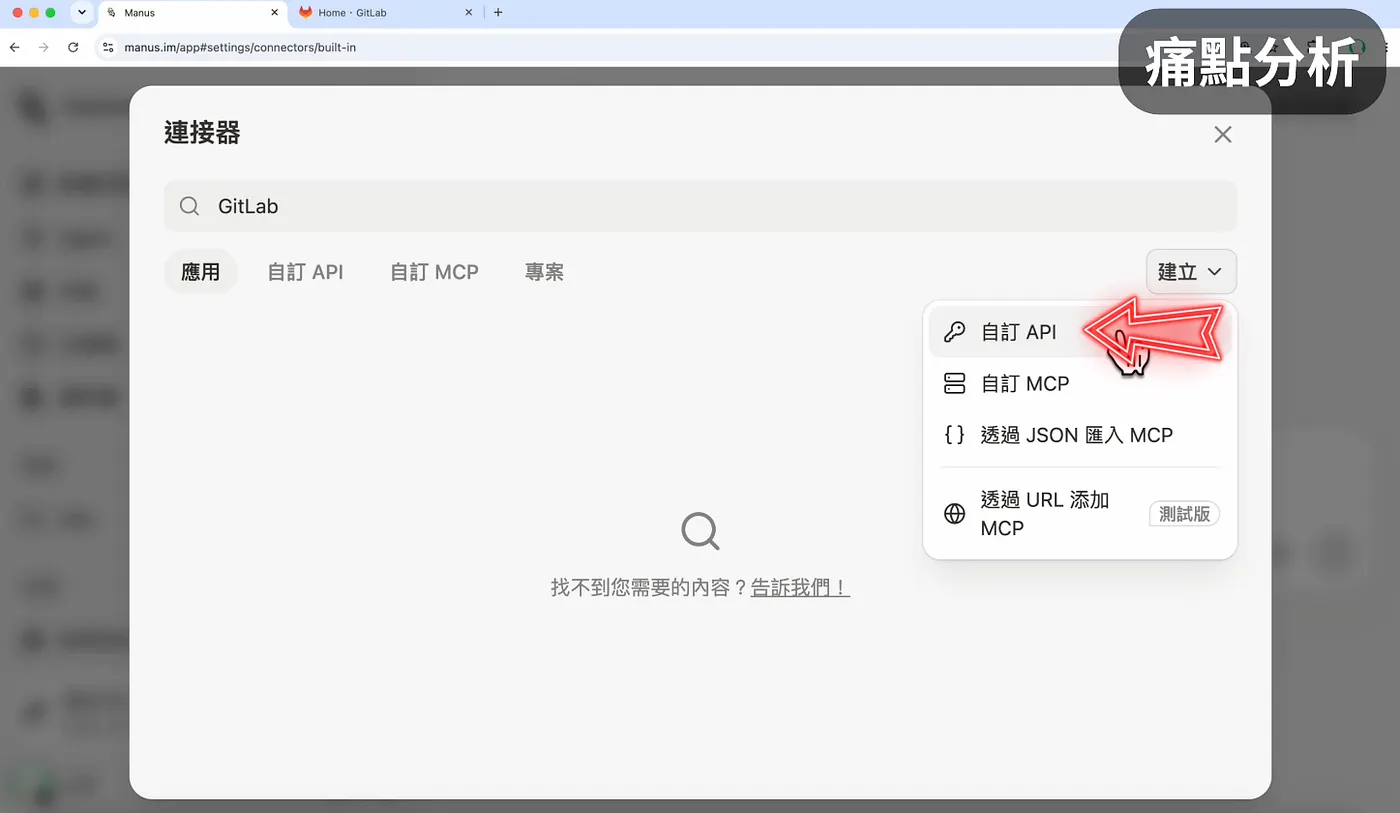
Task: Click the braces icon for JSON import
Action: [x=955, y=435]
